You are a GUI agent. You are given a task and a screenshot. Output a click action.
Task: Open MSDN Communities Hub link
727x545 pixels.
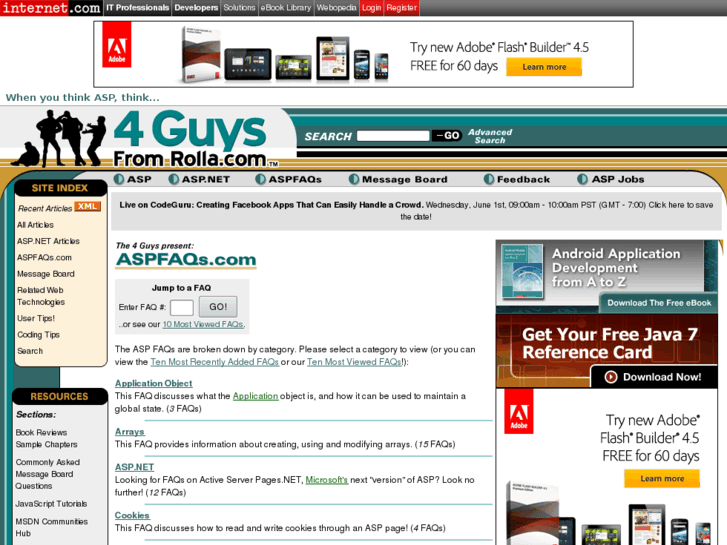(x=51, y=527)
